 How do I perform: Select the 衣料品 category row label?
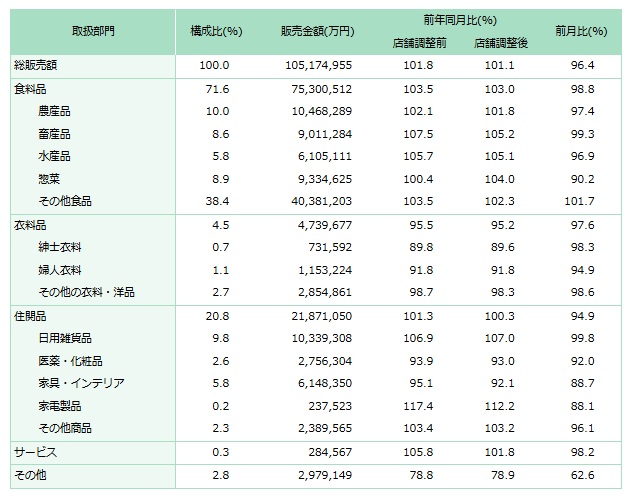pos(30,225)
